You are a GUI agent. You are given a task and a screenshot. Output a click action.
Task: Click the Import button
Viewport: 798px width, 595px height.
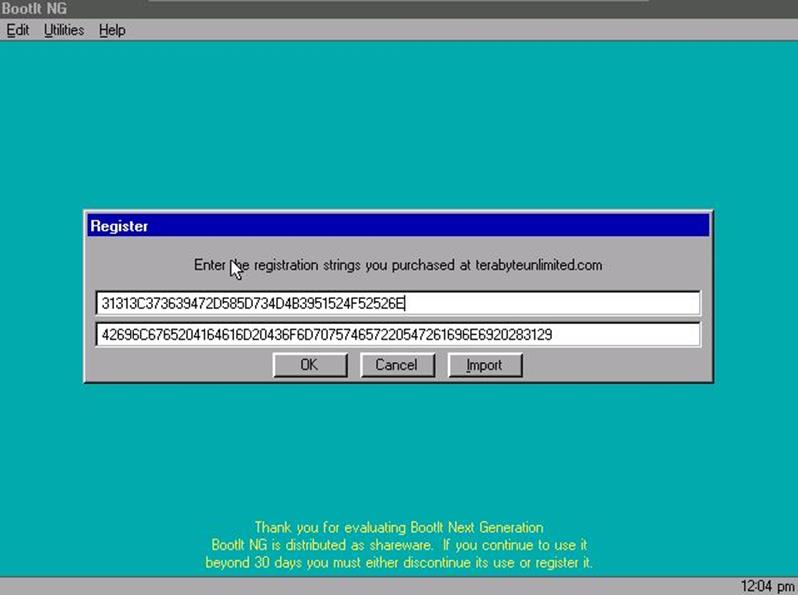pos(484,365)
